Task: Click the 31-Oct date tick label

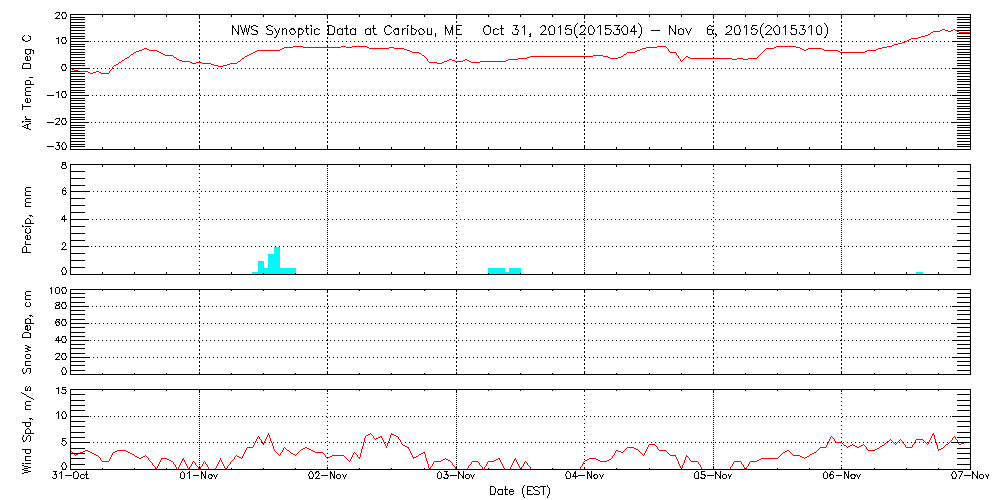Action: coord(71,477)
